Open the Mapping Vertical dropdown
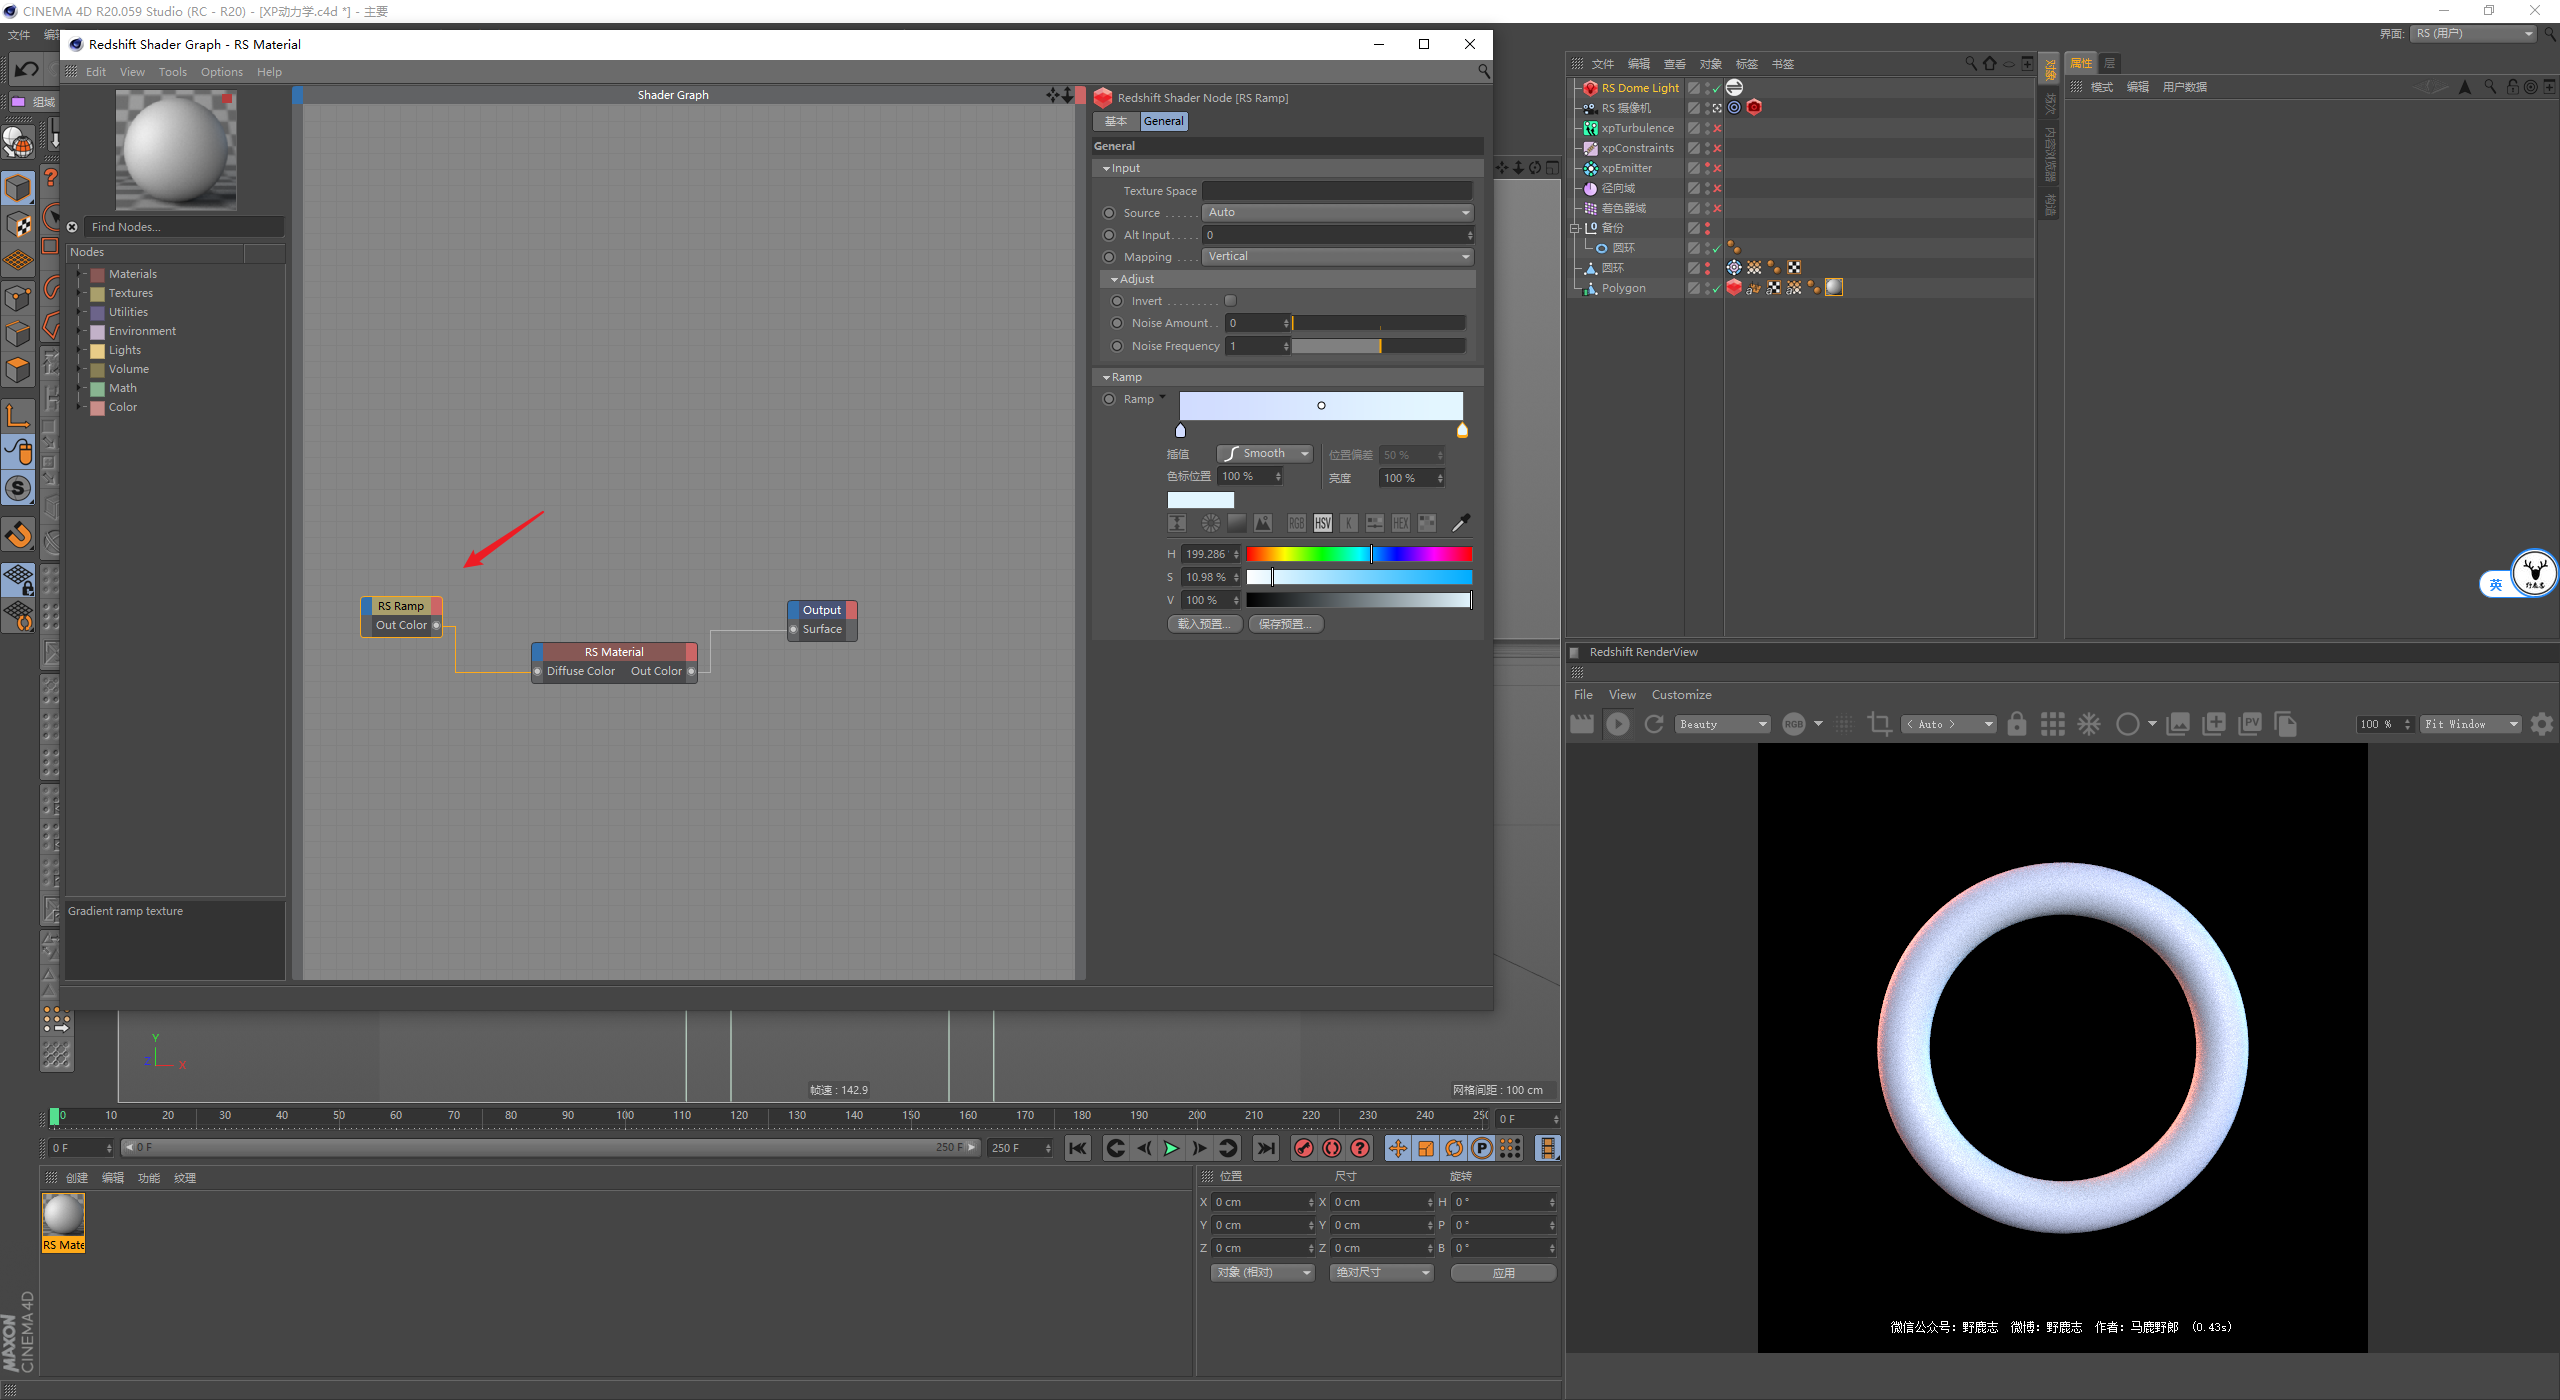 (x=1338, y=257)
